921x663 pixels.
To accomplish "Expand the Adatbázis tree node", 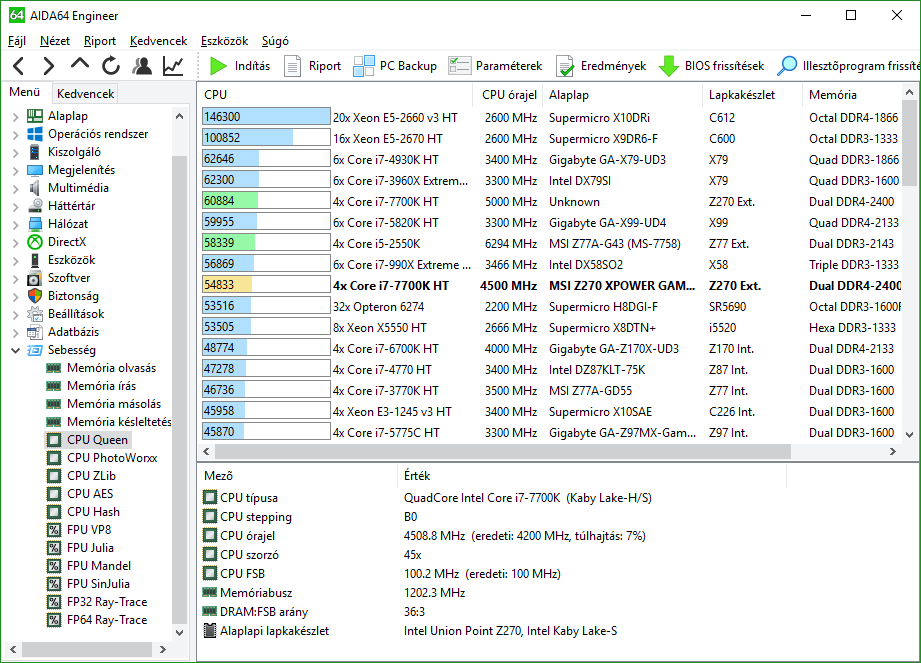I will click(16, 332).
